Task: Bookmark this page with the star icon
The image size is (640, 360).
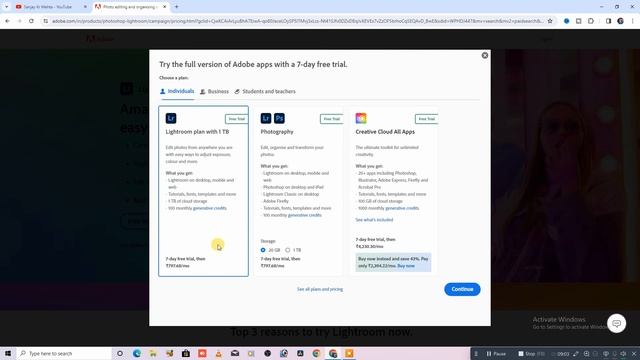Action: (x=550, y=21)
